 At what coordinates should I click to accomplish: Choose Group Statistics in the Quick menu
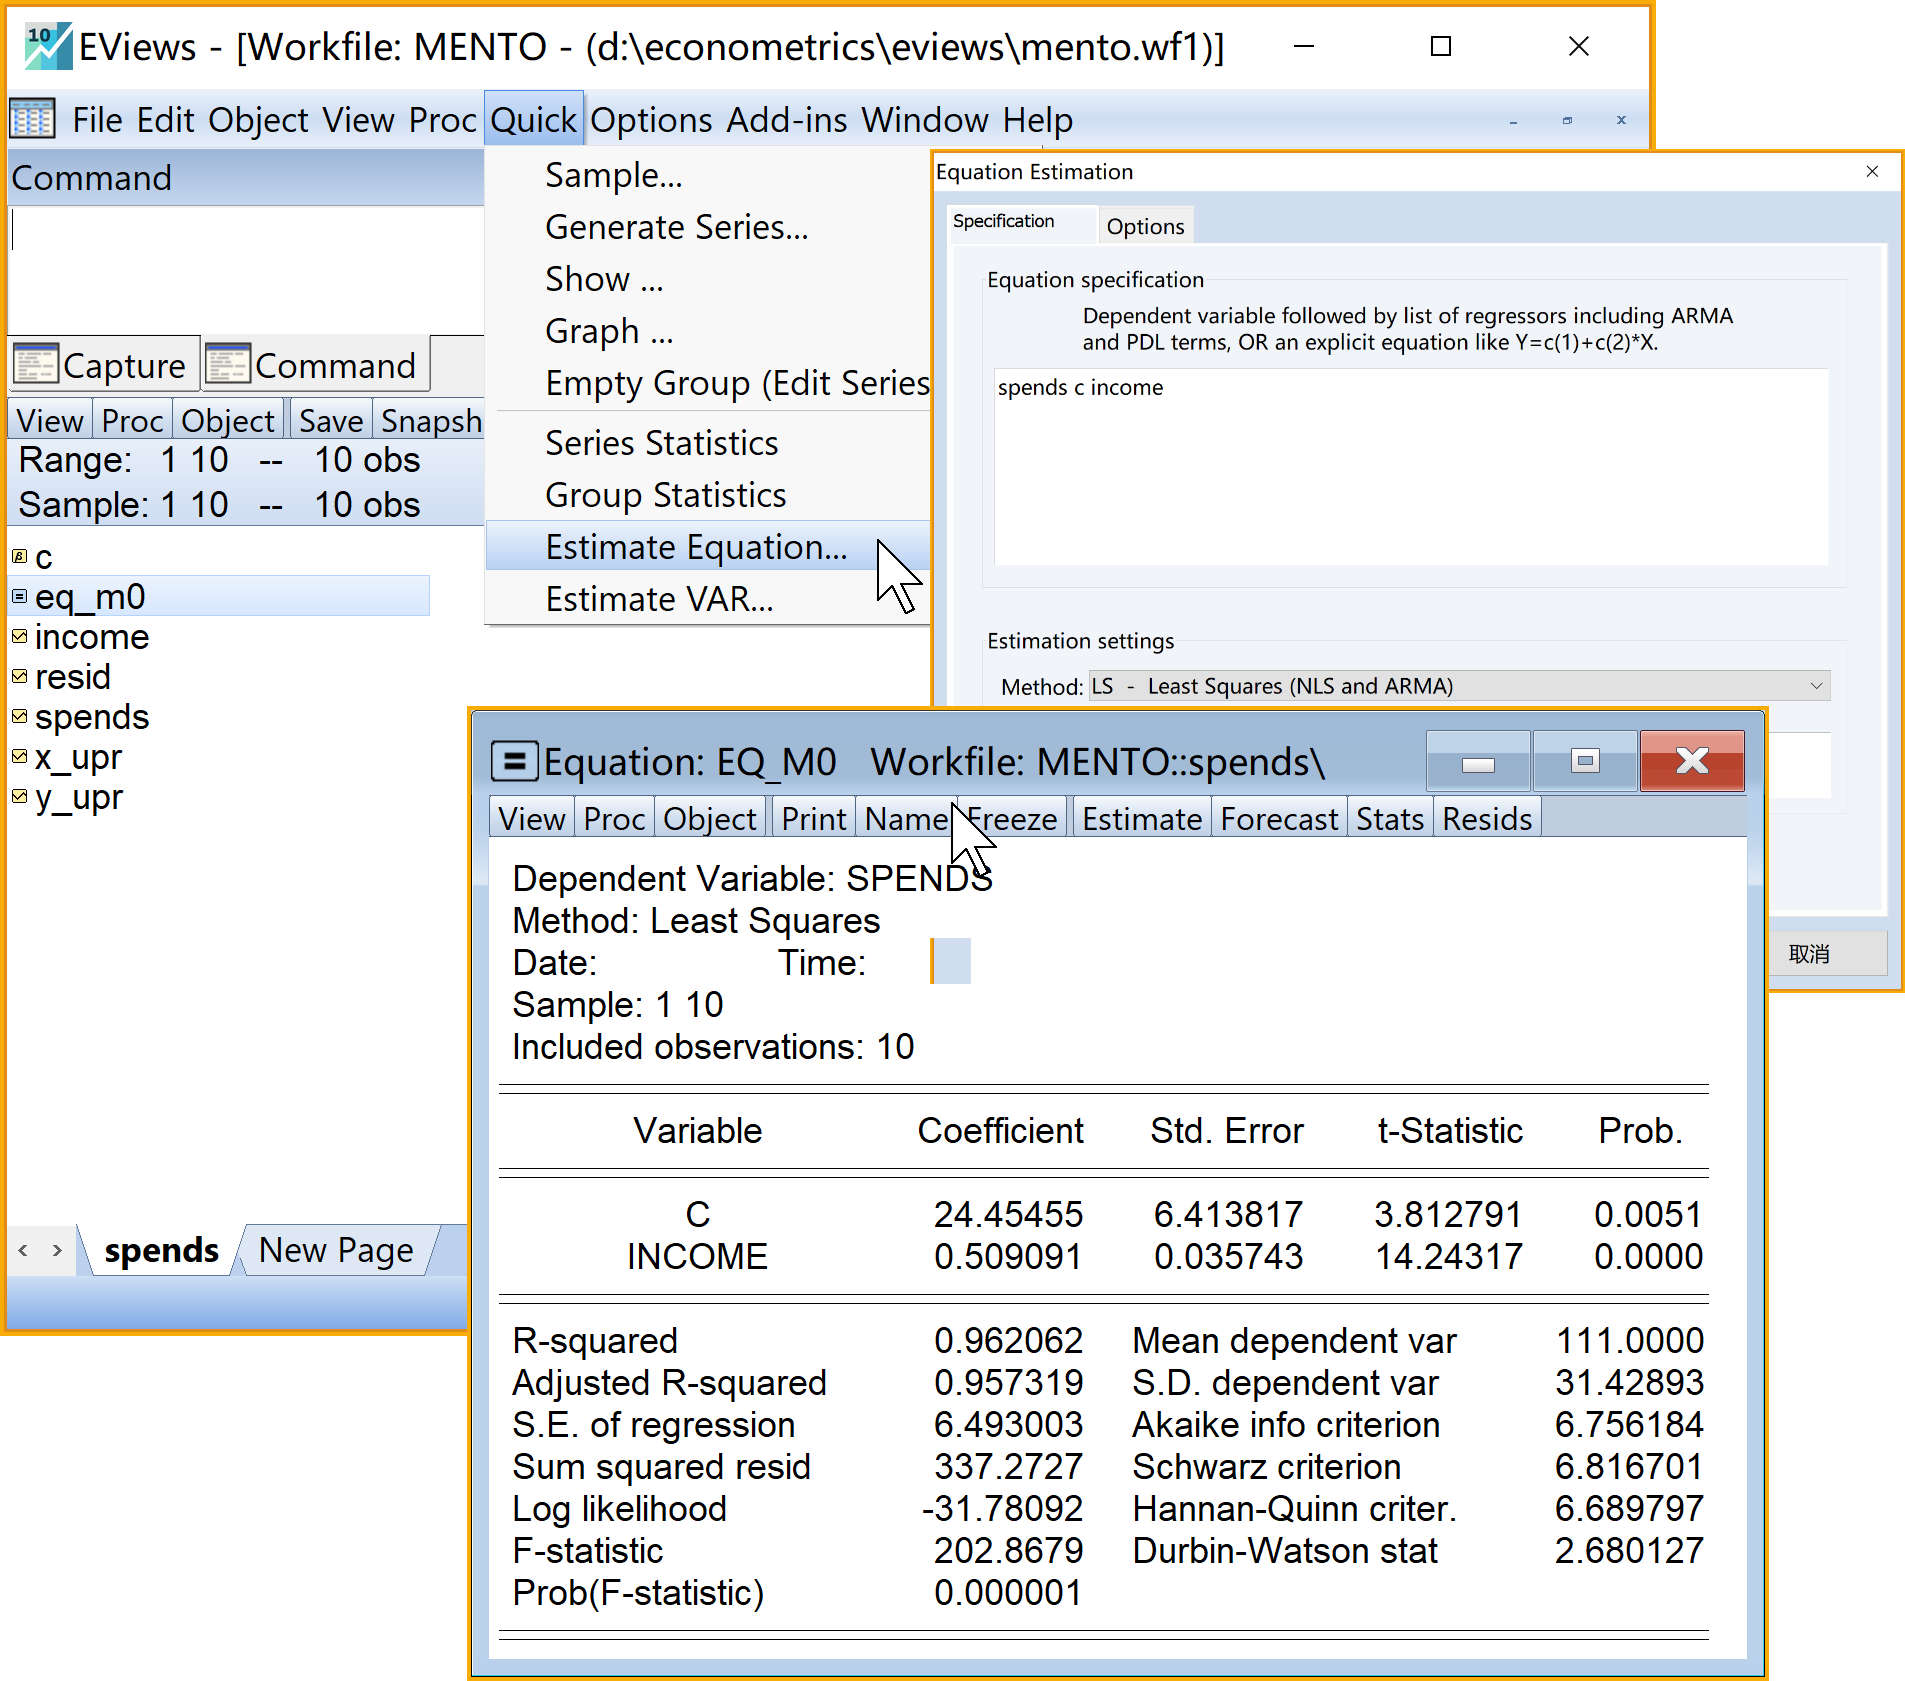click(665, 495)
